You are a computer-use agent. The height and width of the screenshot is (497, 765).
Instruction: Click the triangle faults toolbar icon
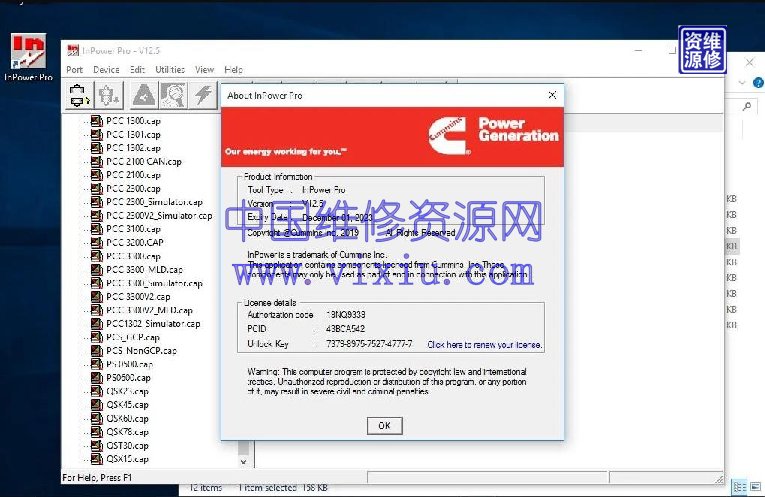(x=144, y=95)
